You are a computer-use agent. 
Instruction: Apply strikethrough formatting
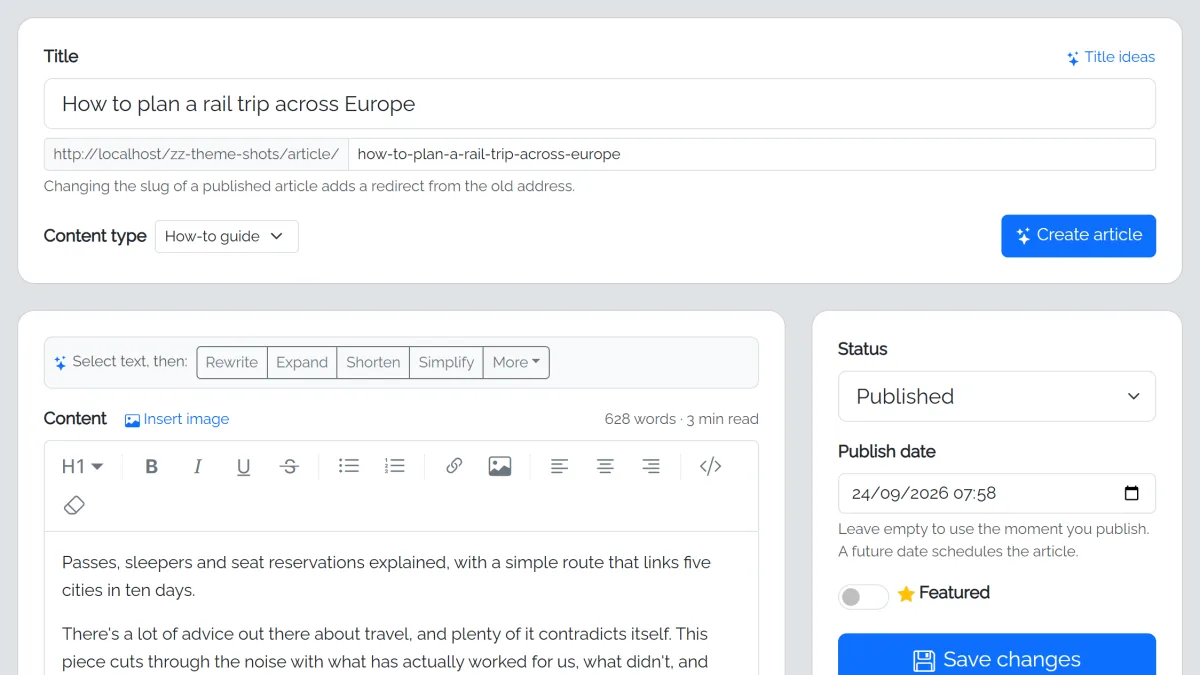point(289,466)
